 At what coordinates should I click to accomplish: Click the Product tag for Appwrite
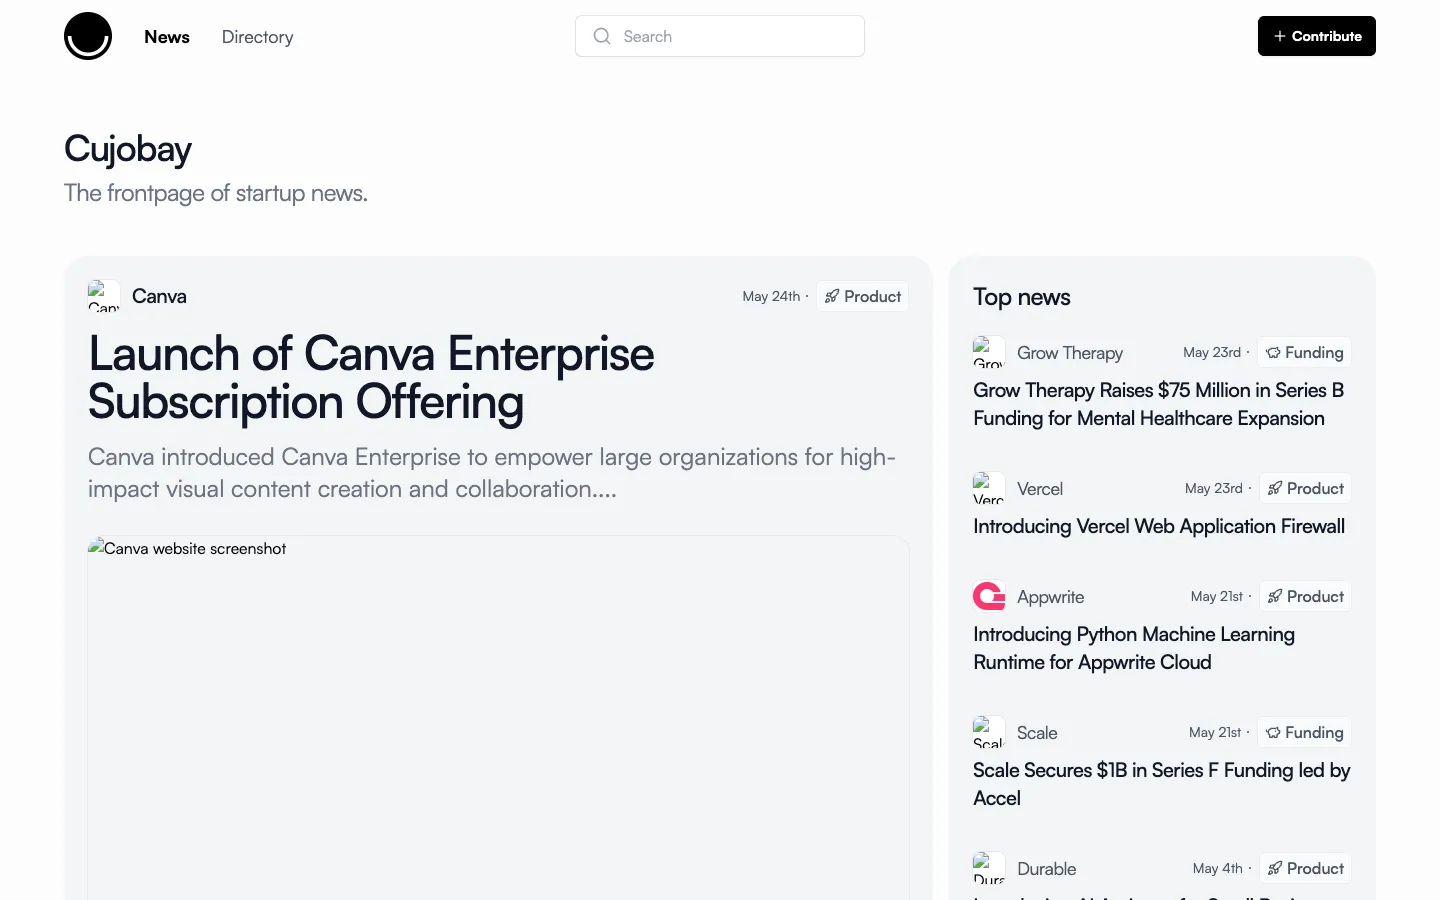coord(1305,596)
